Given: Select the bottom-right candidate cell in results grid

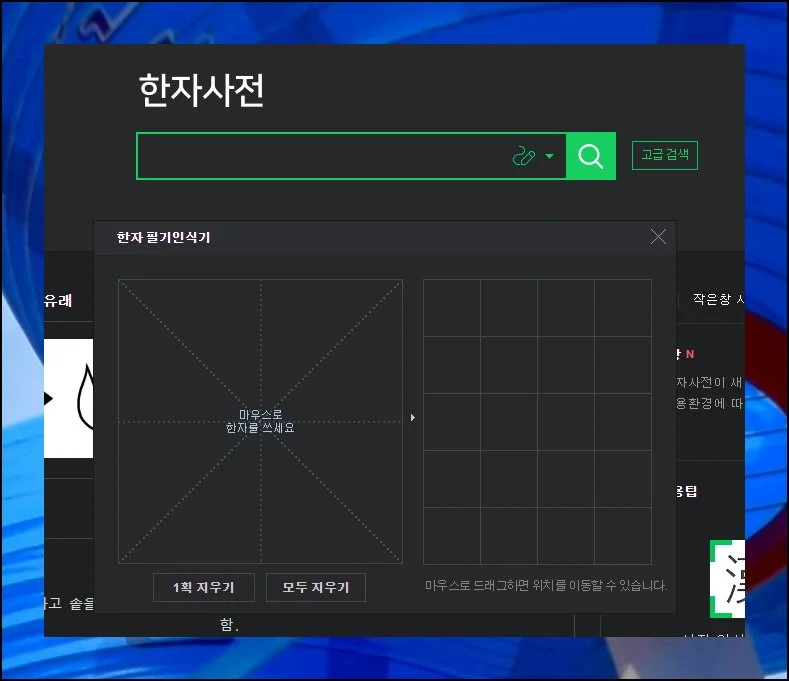Looking at the screenshot, I should (x=622, y=535).
